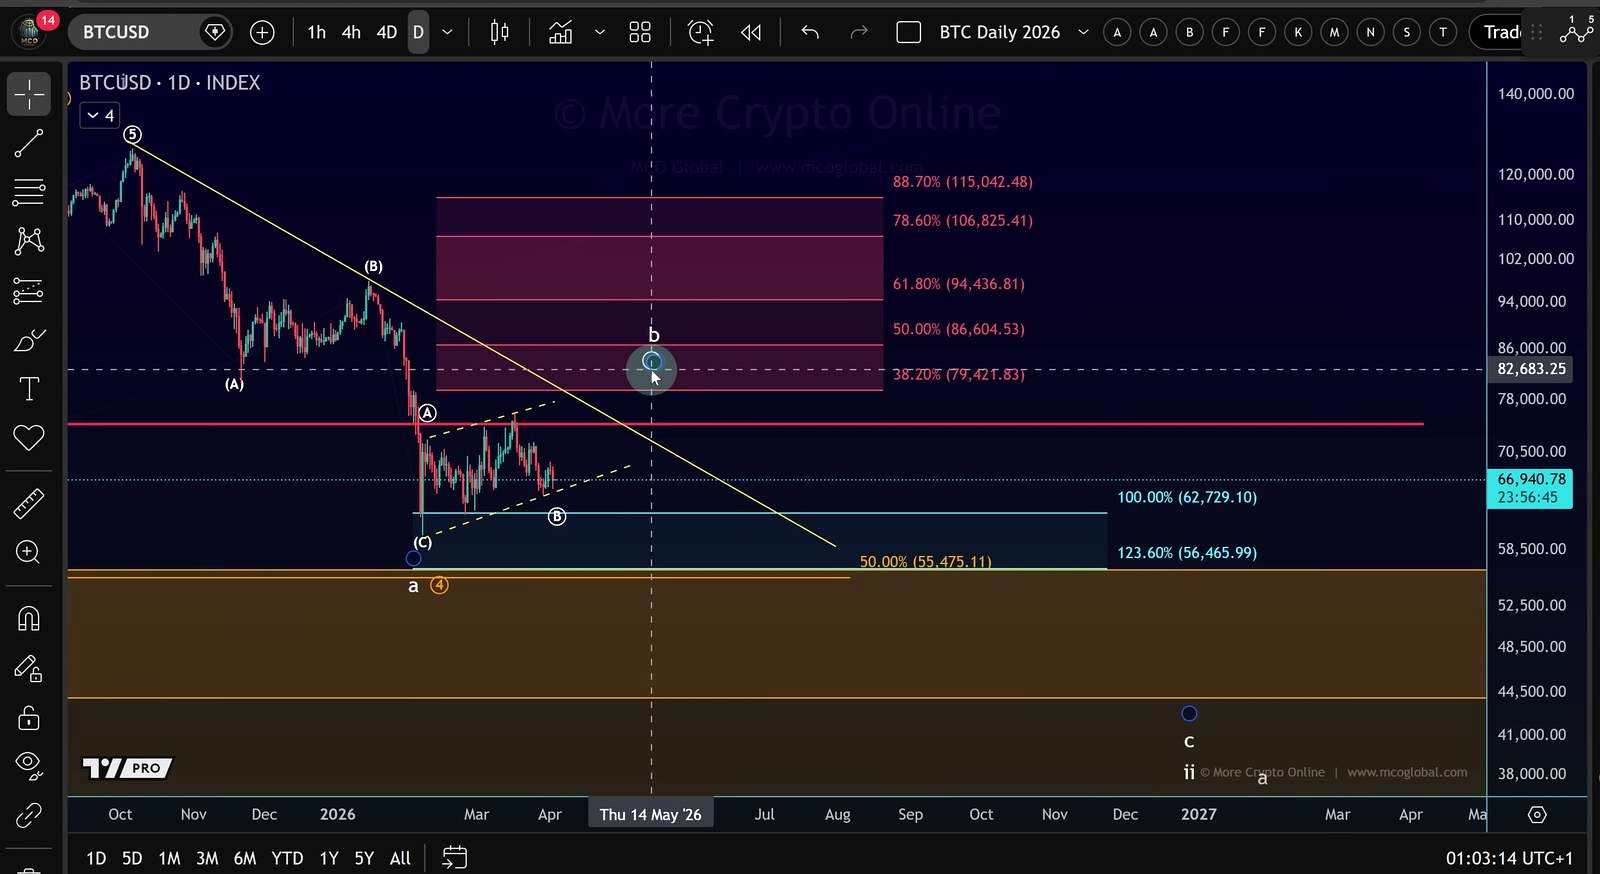Image resolution: width=1600 pixels, height=874 pixels.
Task: Open the BTC Daily 2026 layout name
Action: [x=999, y=32]
